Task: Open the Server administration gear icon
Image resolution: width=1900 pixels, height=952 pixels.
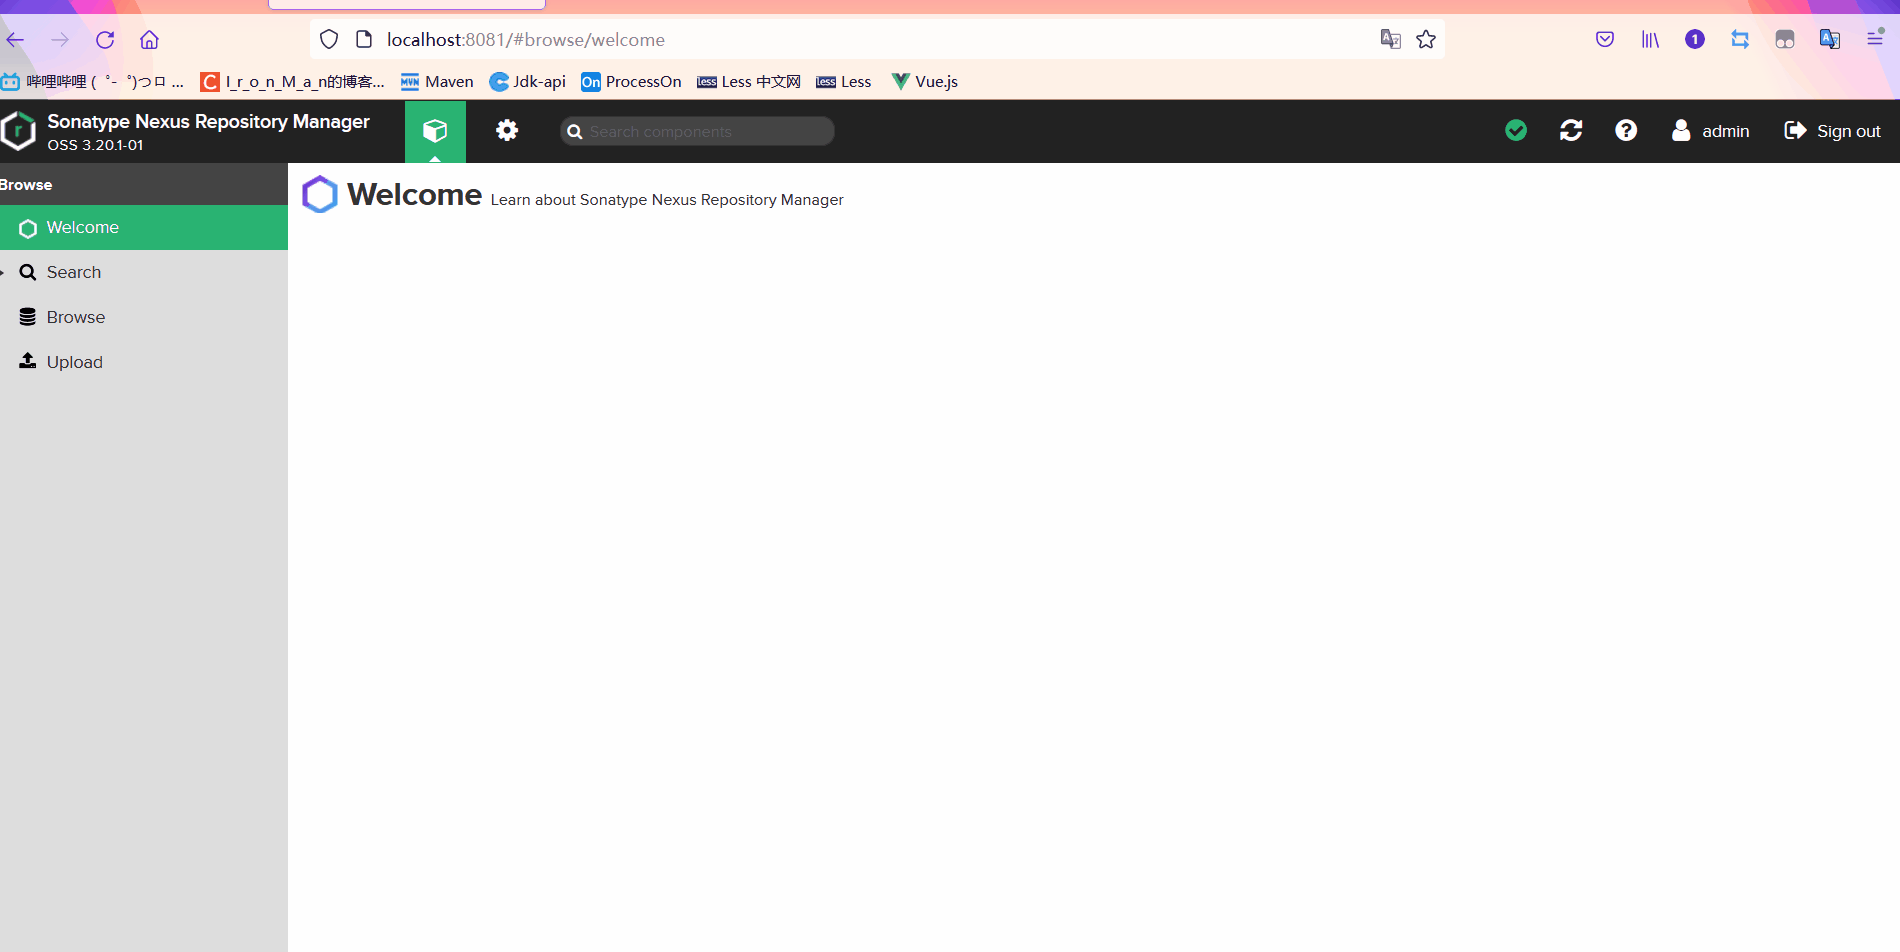Action: point(507,131)
